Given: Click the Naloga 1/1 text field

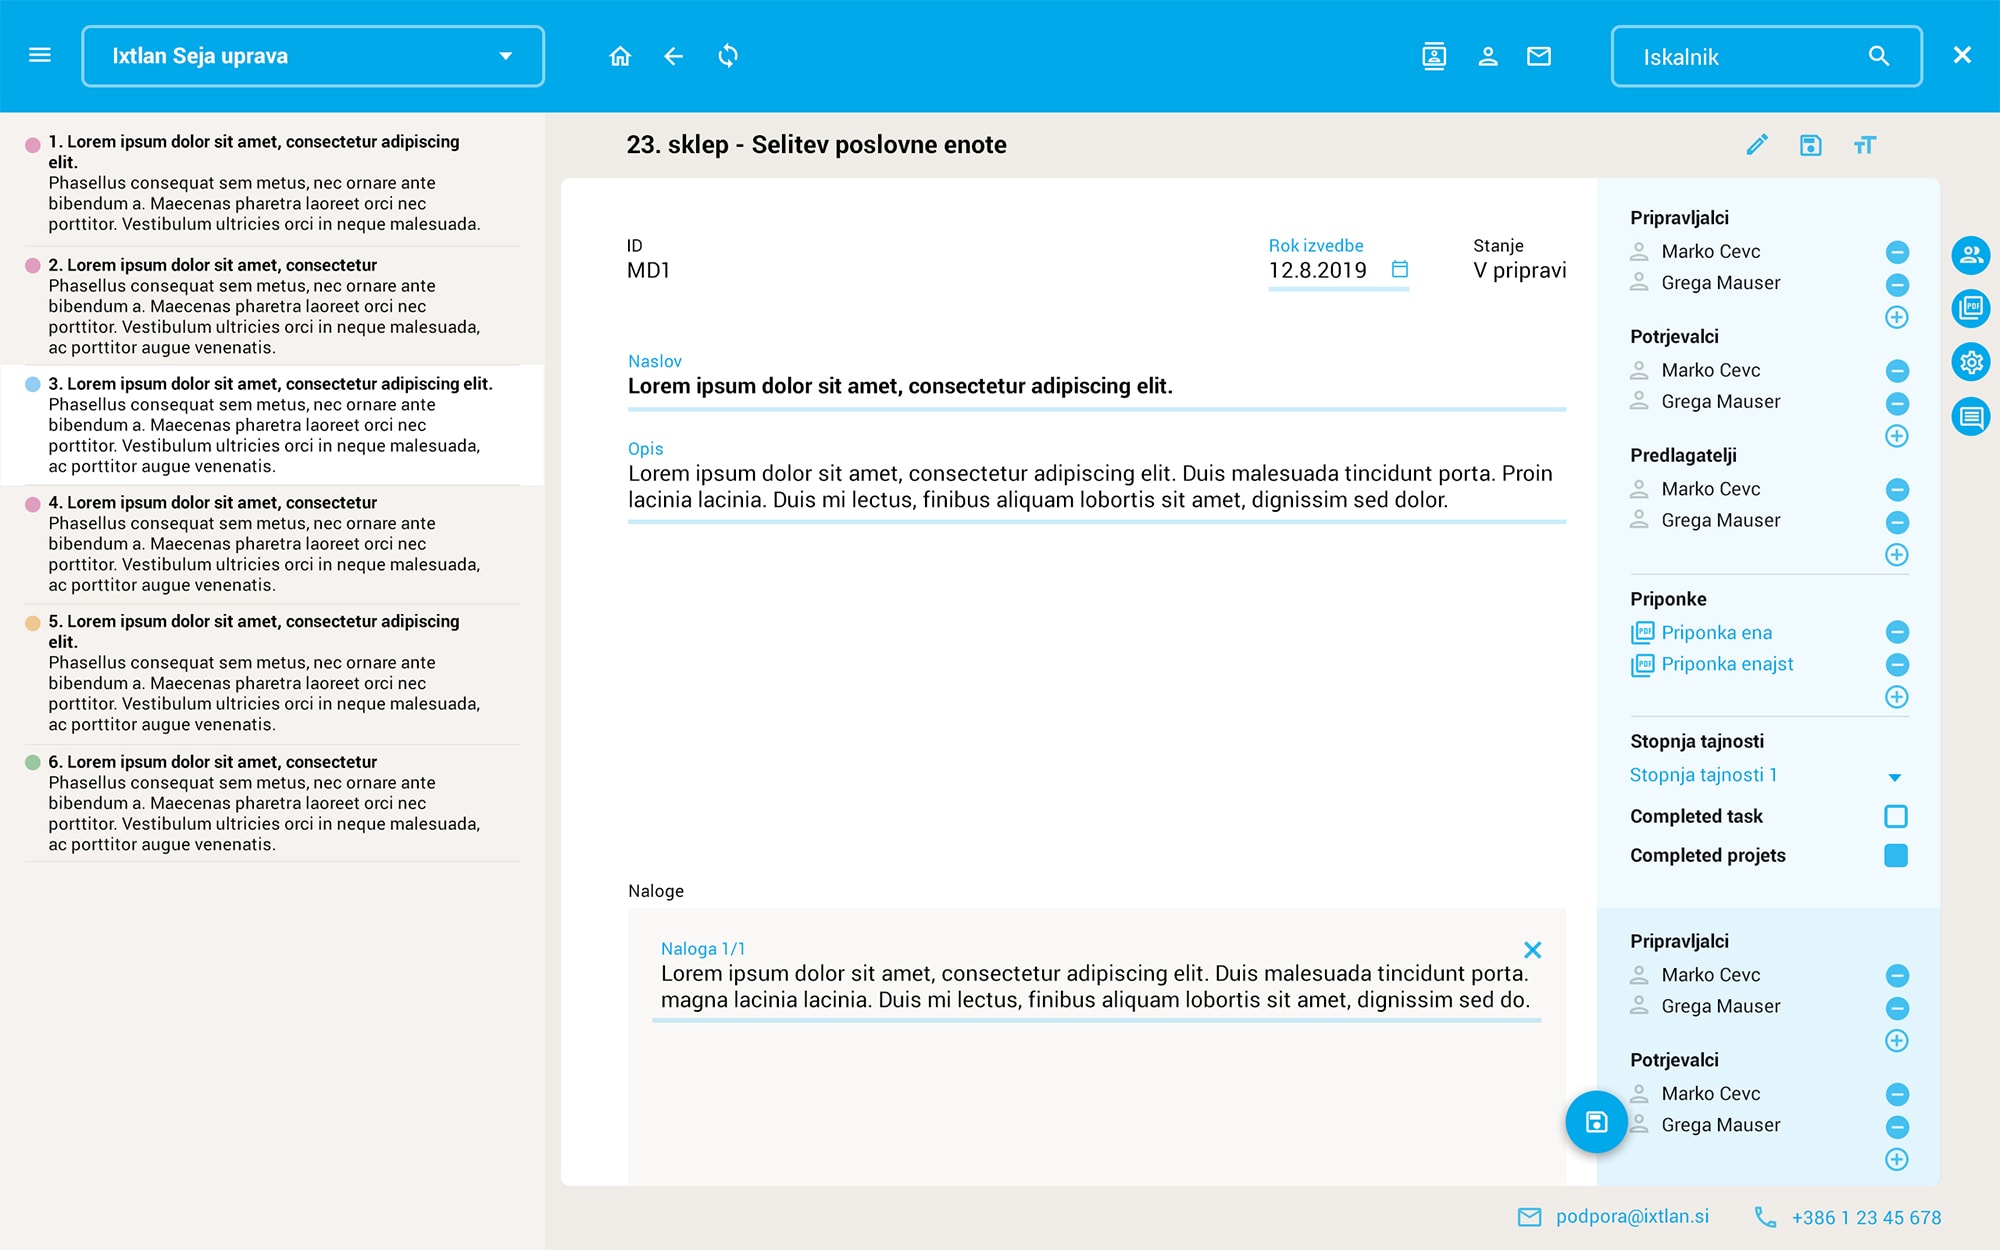Looking at the screenshot, I should pos(1096,986).
